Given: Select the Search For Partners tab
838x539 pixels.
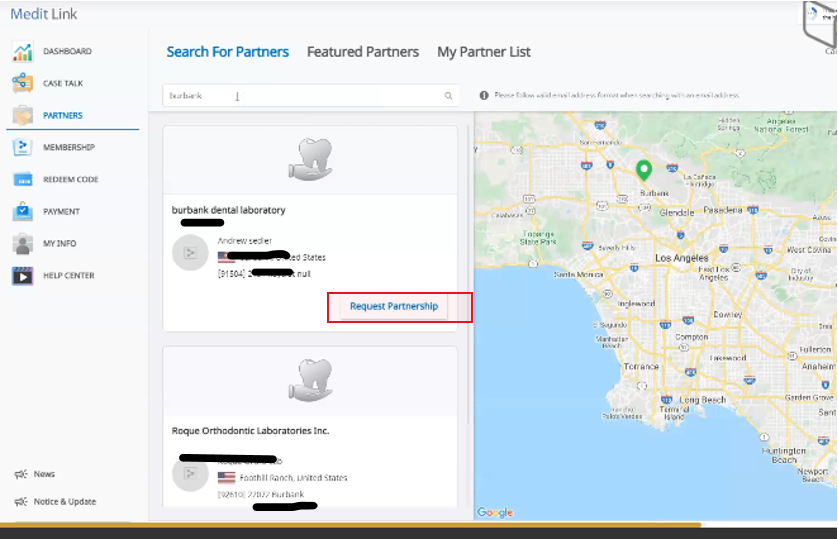Looking at the screenshot, I should point(227,52).
